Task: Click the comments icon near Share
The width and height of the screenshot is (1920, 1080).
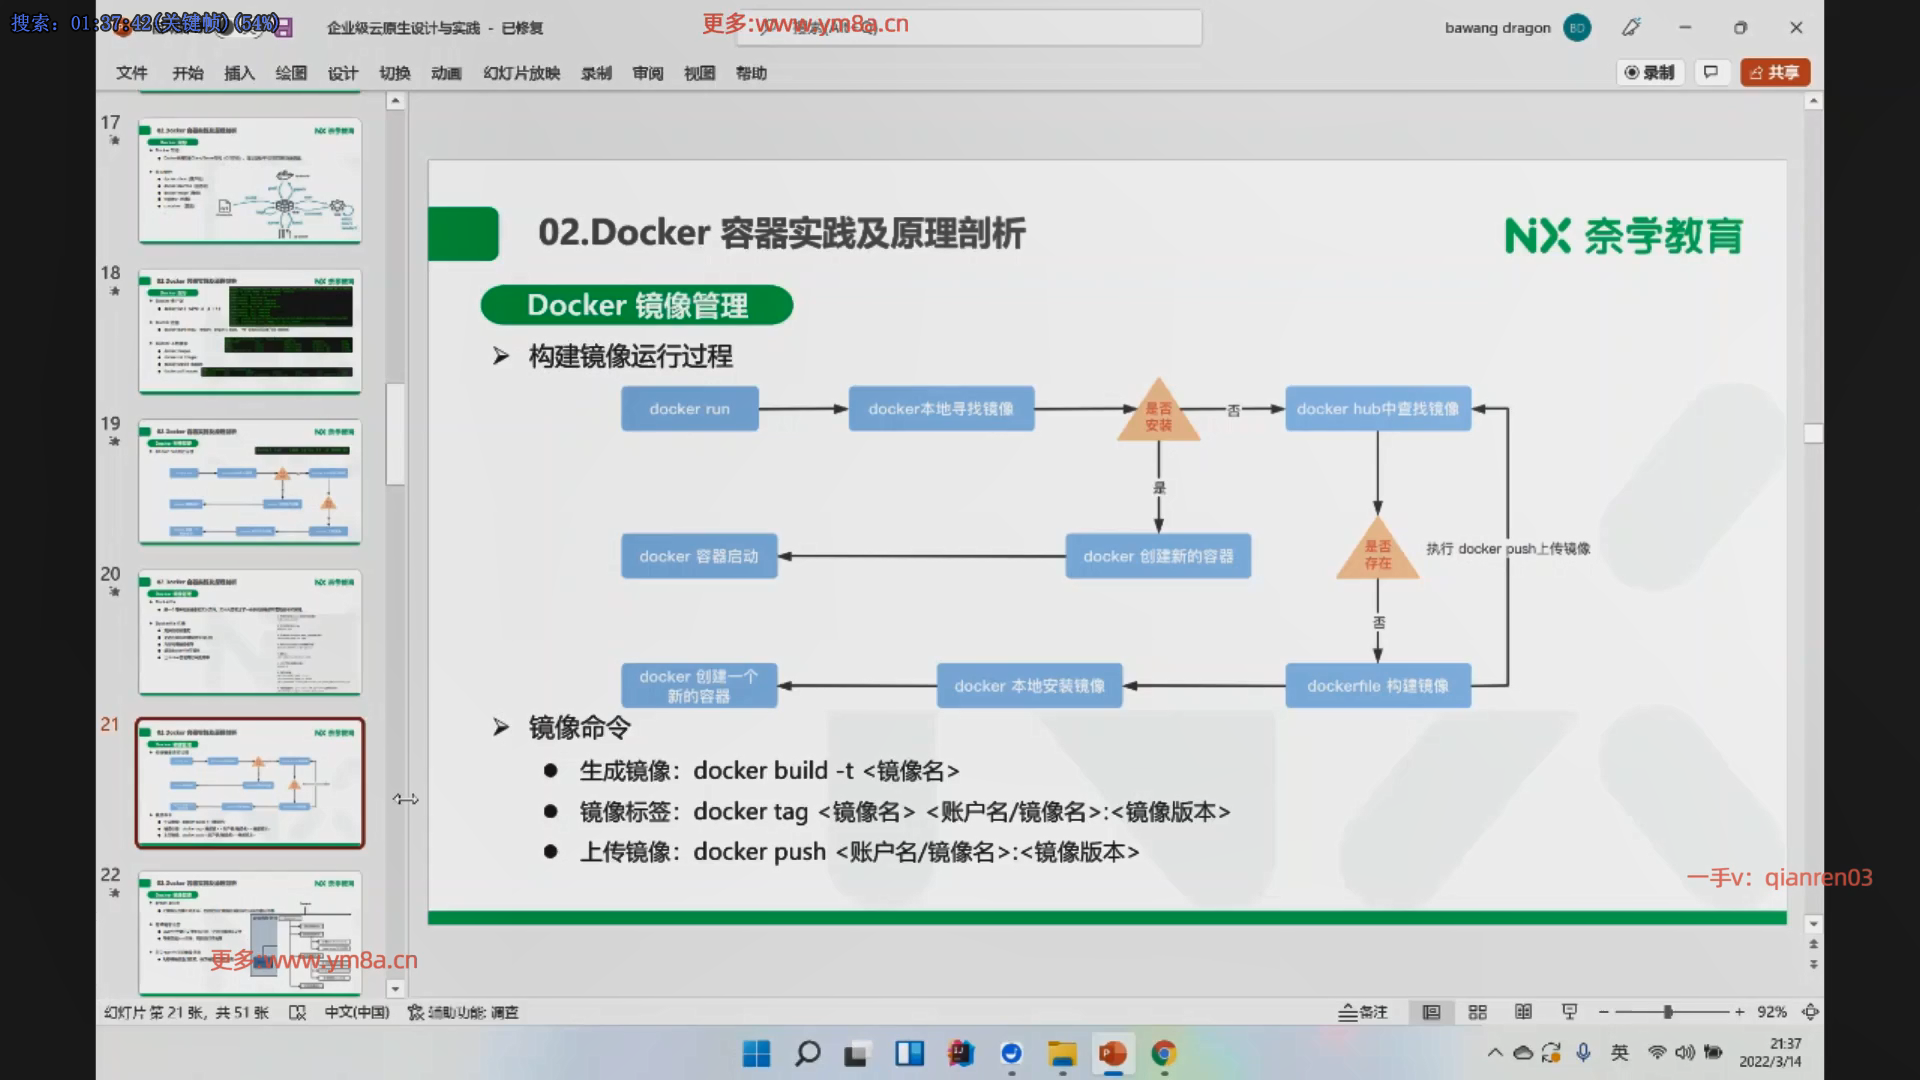Action: point(1711,72)
